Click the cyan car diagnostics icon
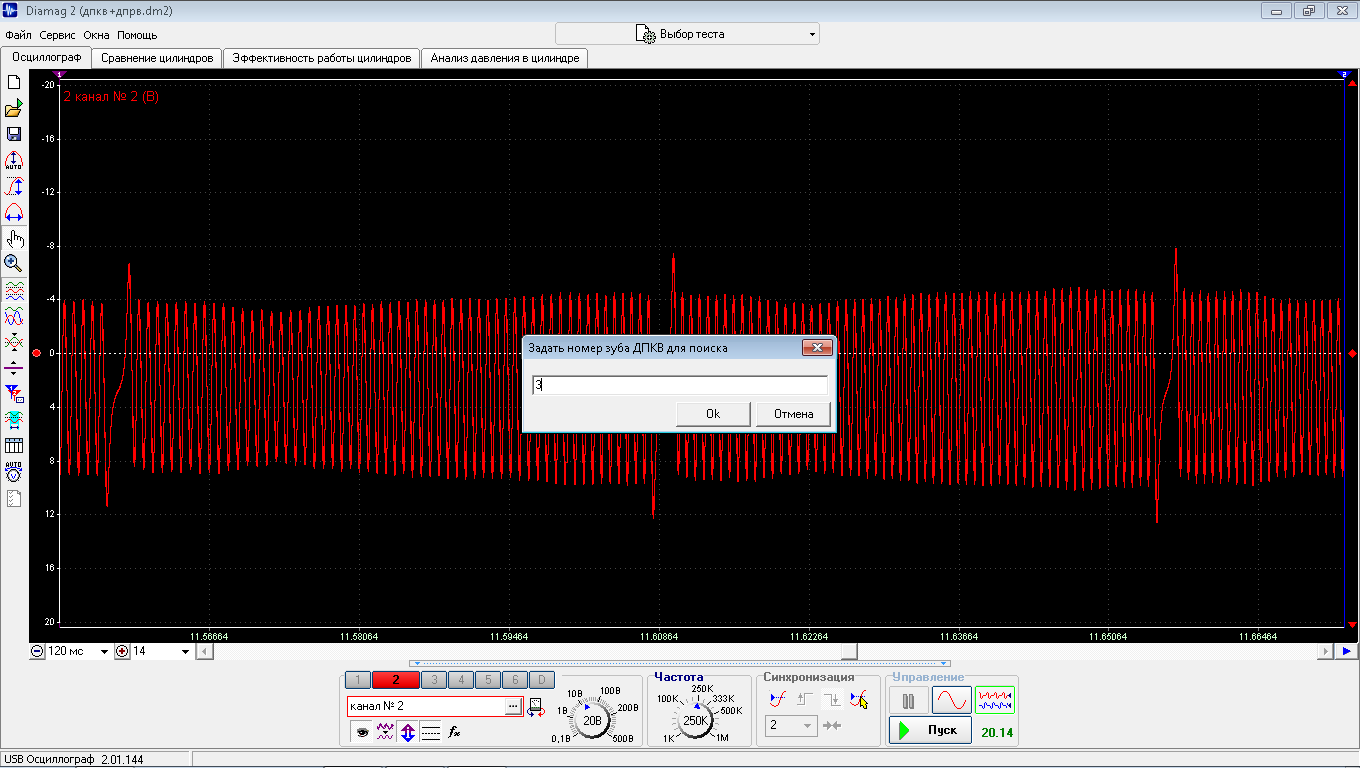 point(14,419)
